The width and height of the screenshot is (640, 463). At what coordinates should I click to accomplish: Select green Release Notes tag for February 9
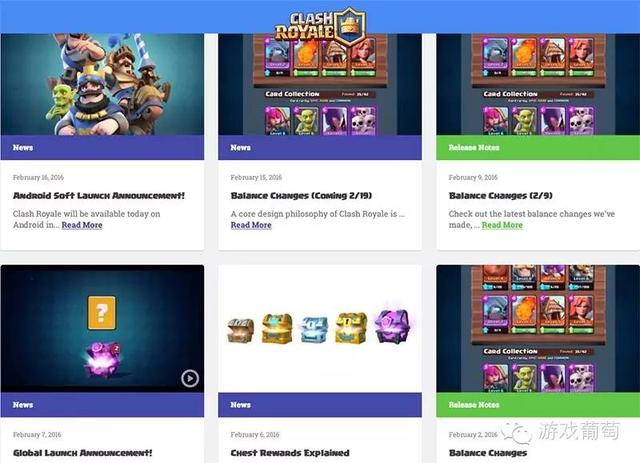point(474,147)
